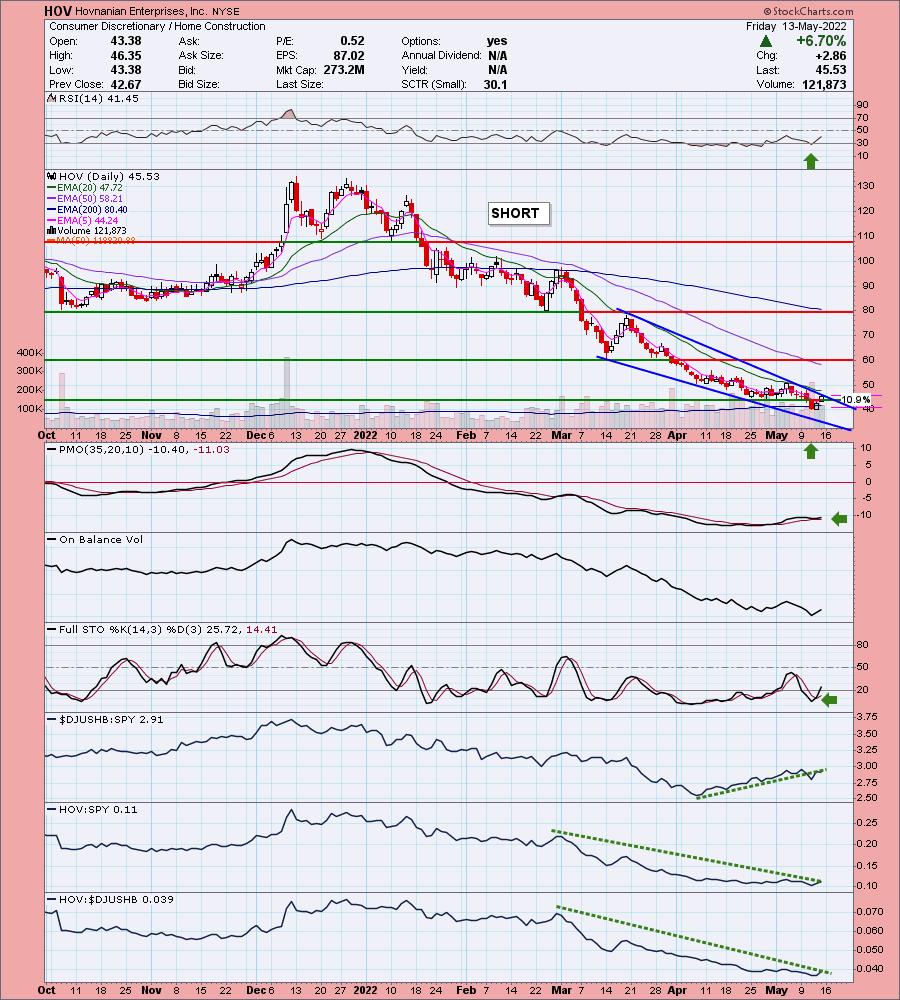Click the candlestick icon beside HOV (Daily)

(x=52, y=177)
